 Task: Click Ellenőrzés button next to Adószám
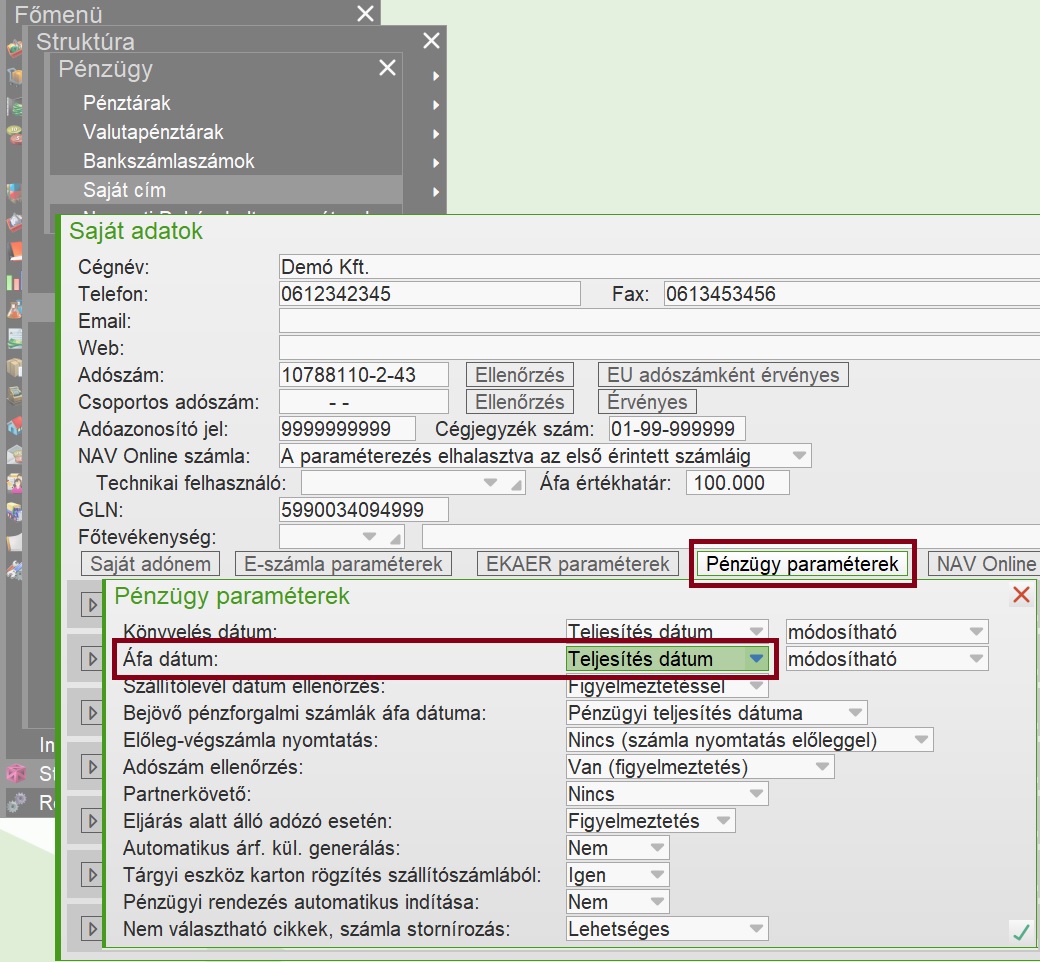[x=519, y=375]
